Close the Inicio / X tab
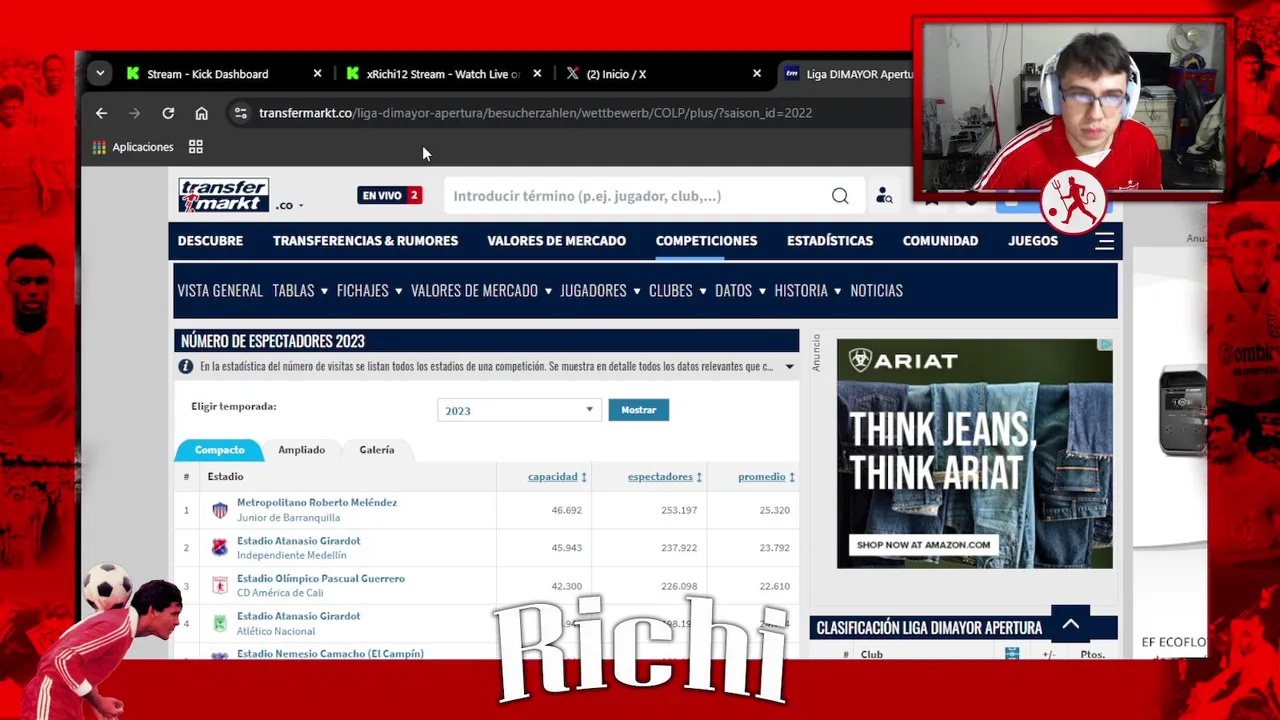 [757, 74]
